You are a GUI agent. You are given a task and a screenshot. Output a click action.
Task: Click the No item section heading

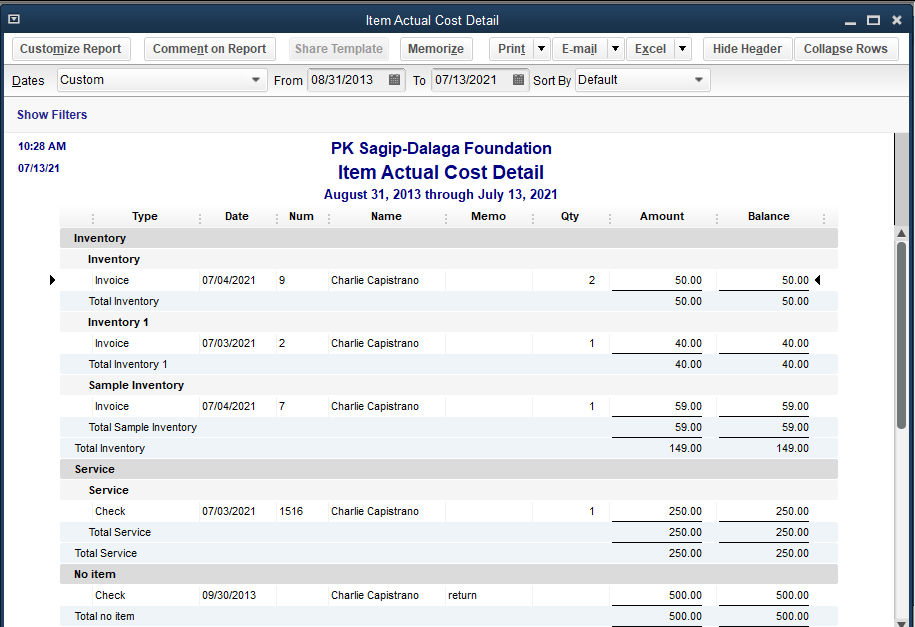[95, 574]
